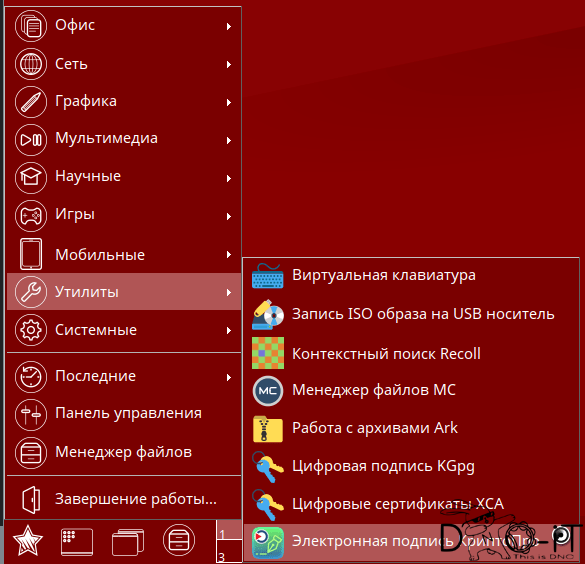Screen dimensions: 585x564
Task: Switch to virtual desktop 3 in pager
Action: [228, 552]
